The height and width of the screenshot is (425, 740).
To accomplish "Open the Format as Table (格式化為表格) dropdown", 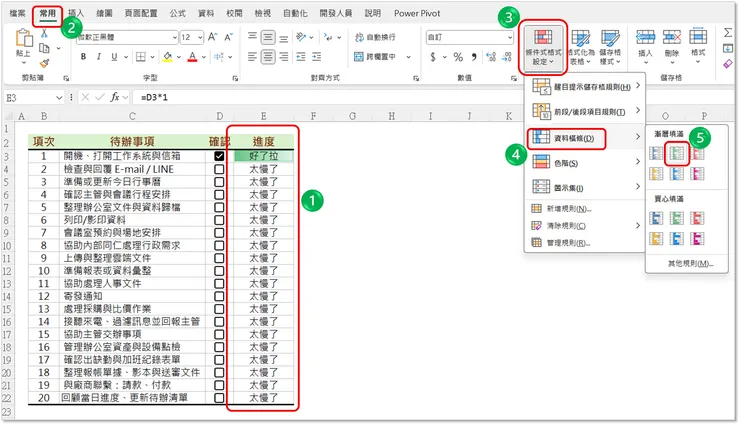I will click(x=580, y=47).
